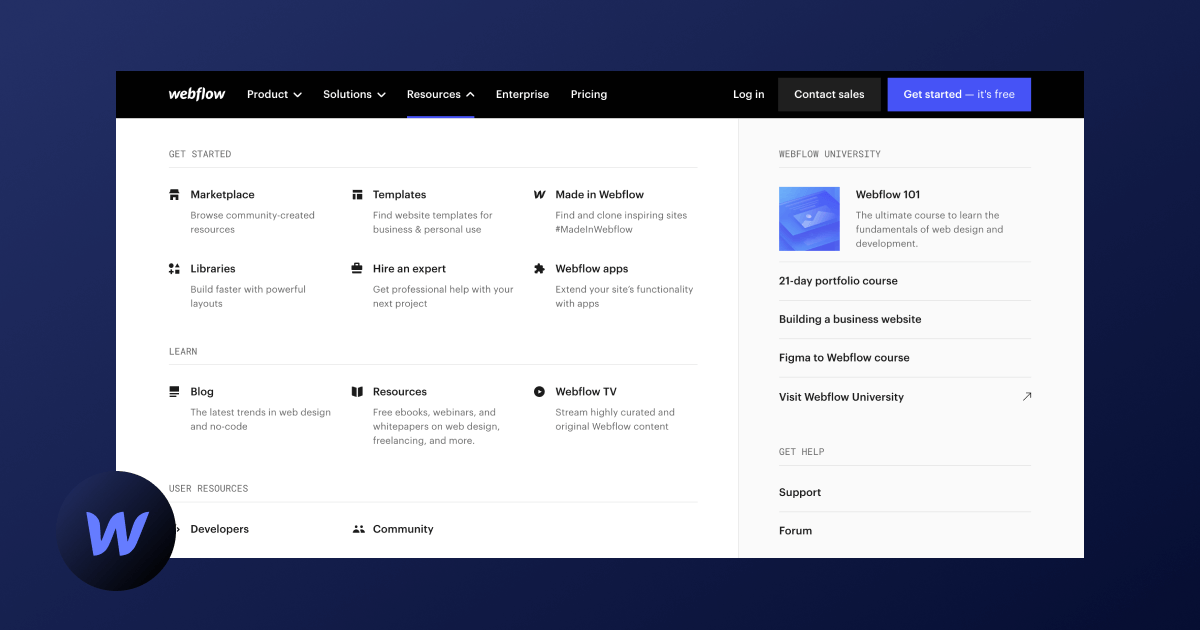The height and width of the screenshot is (630, 1200).
Task: Click 'Extend your site's functionality' text
Action: (624, 296)
